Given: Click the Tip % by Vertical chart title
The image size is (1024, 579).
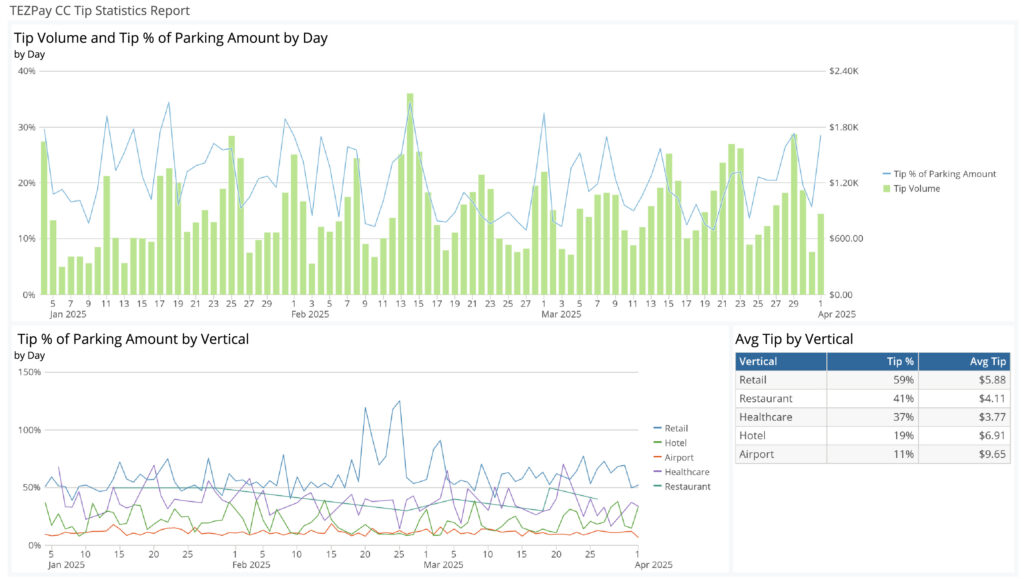Looking at the screenshot, I should pyautogui.click(x=132, y=339).
